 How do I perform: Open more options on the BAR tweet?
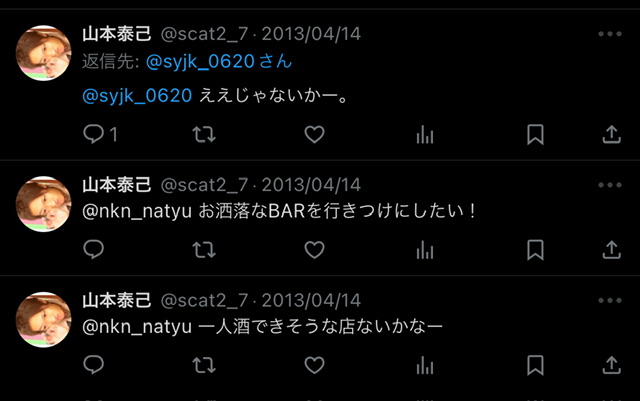(610, 185)
